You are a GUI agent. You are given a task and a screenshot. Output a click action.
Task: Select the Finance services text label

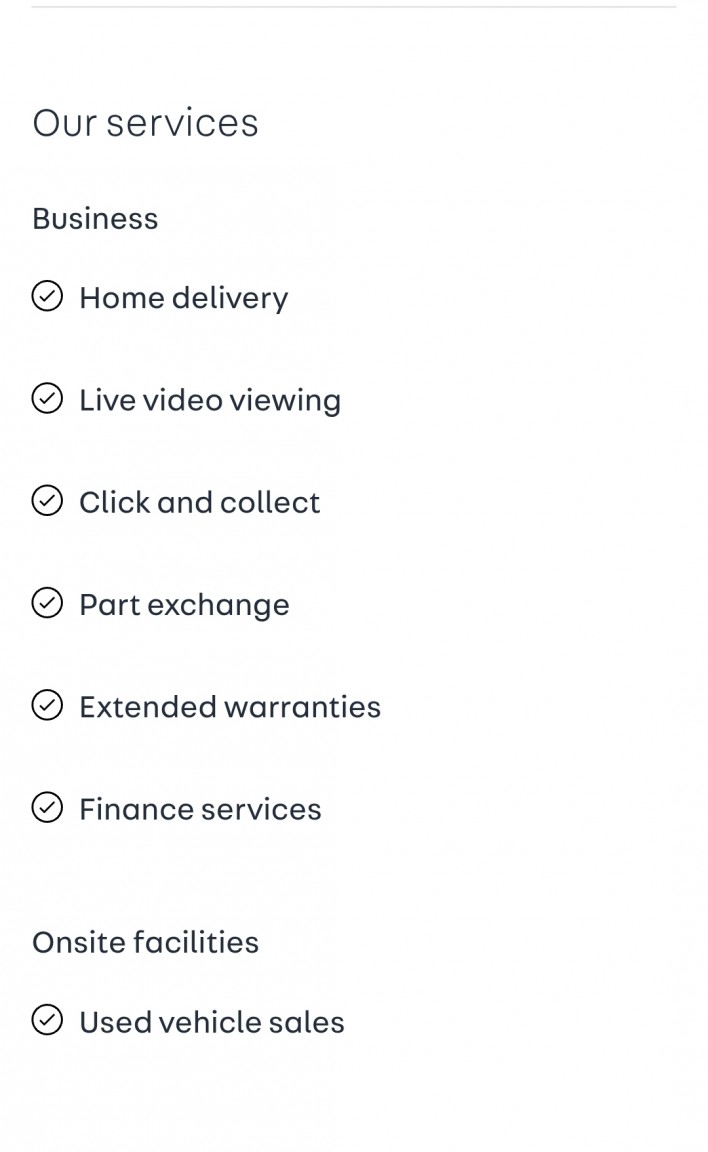click(x=200, y=809)
